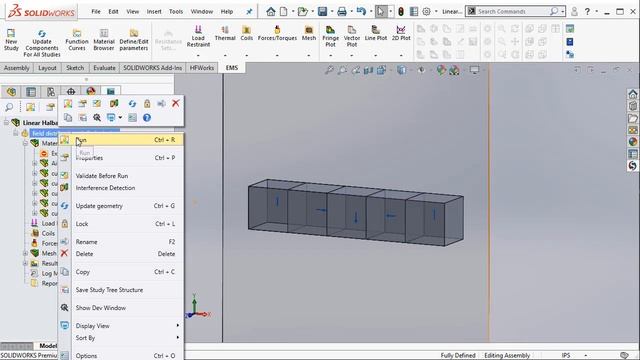Screen dimensions: 640x360
Task: Click the Line Plot tool
Action: coord(376,33)
